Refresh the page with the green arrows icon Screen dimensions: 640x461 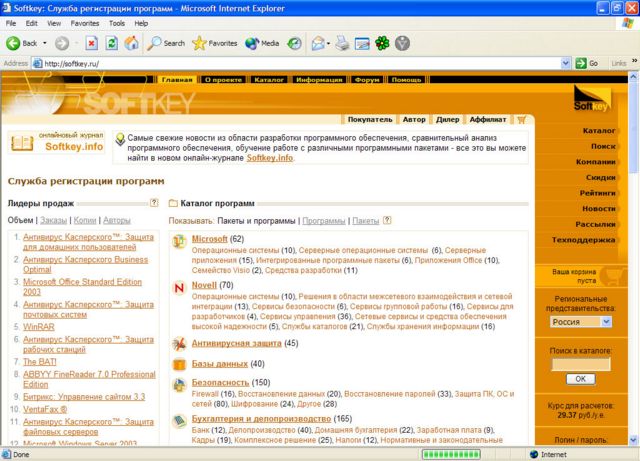click(111, 43)
